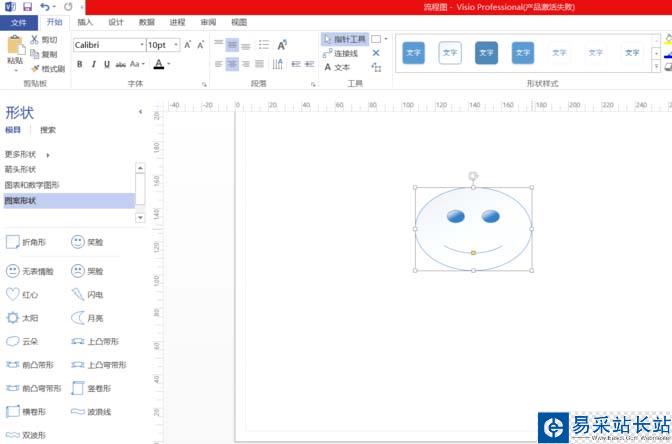Click the X connection point tool icon
This screenshot has width=672, height=444.
click(376, 53)
